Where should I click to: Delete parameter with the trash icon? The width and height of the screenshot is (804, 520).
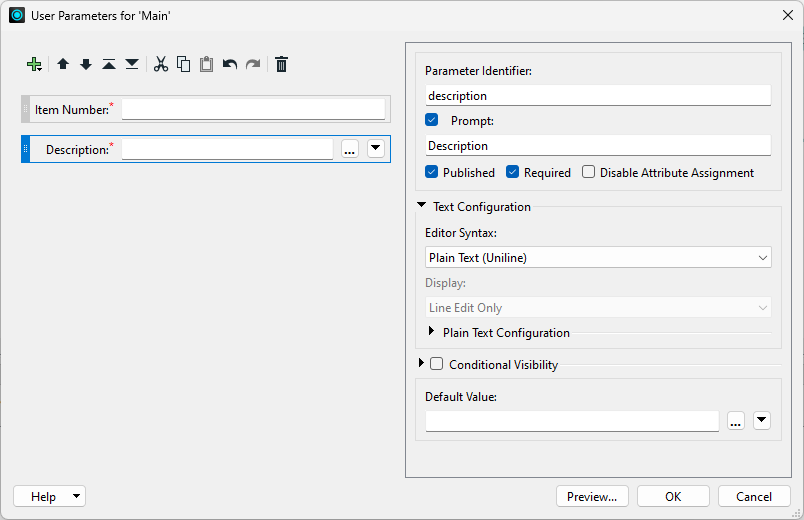pos(282,64)
